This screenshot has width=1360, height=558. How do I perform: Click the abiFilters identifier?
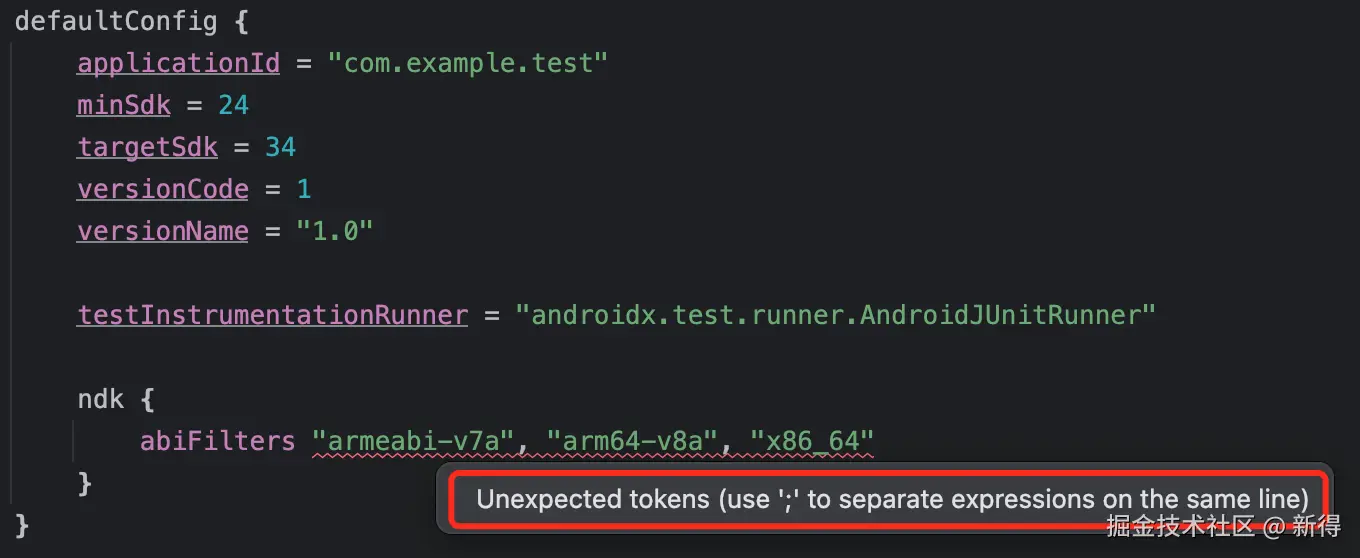tap(218, 441)
